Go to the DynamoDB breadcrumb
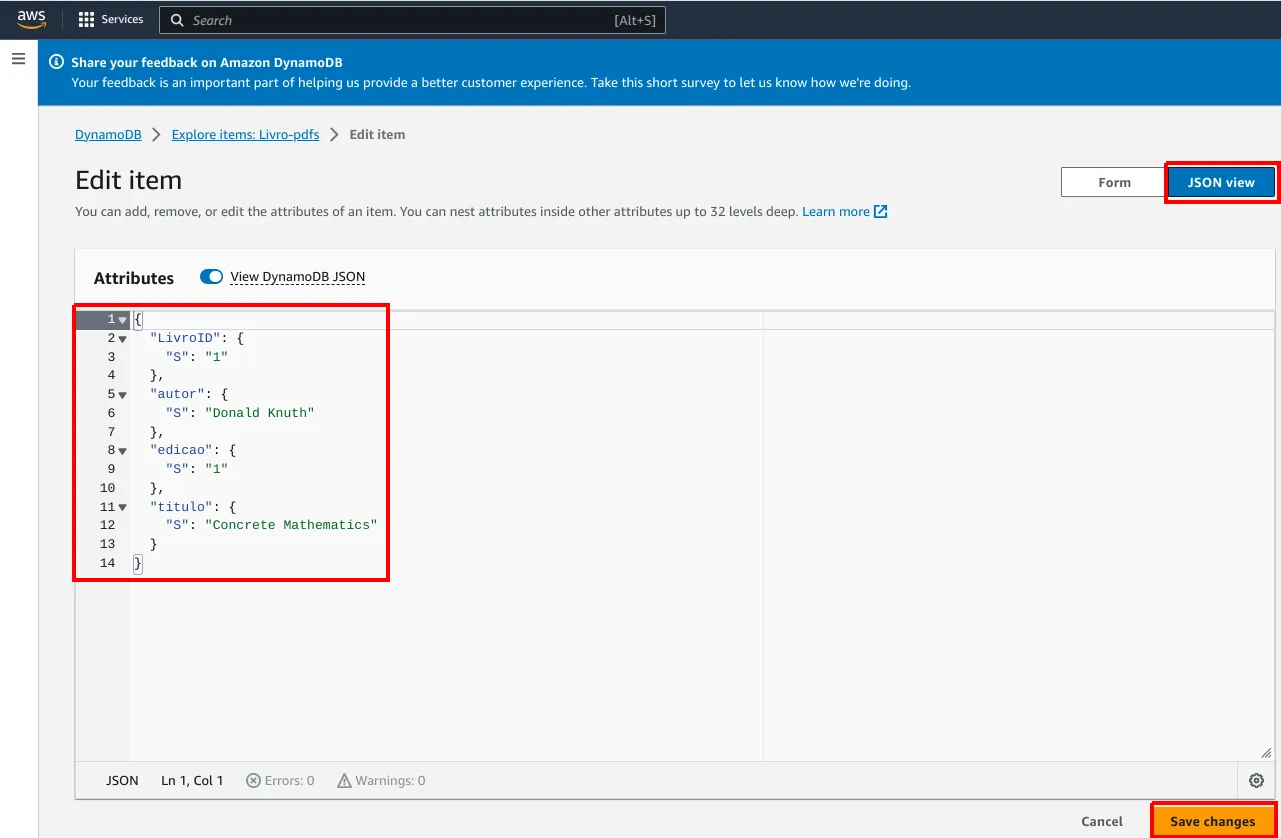1281x838 pixels. point(108,134)
